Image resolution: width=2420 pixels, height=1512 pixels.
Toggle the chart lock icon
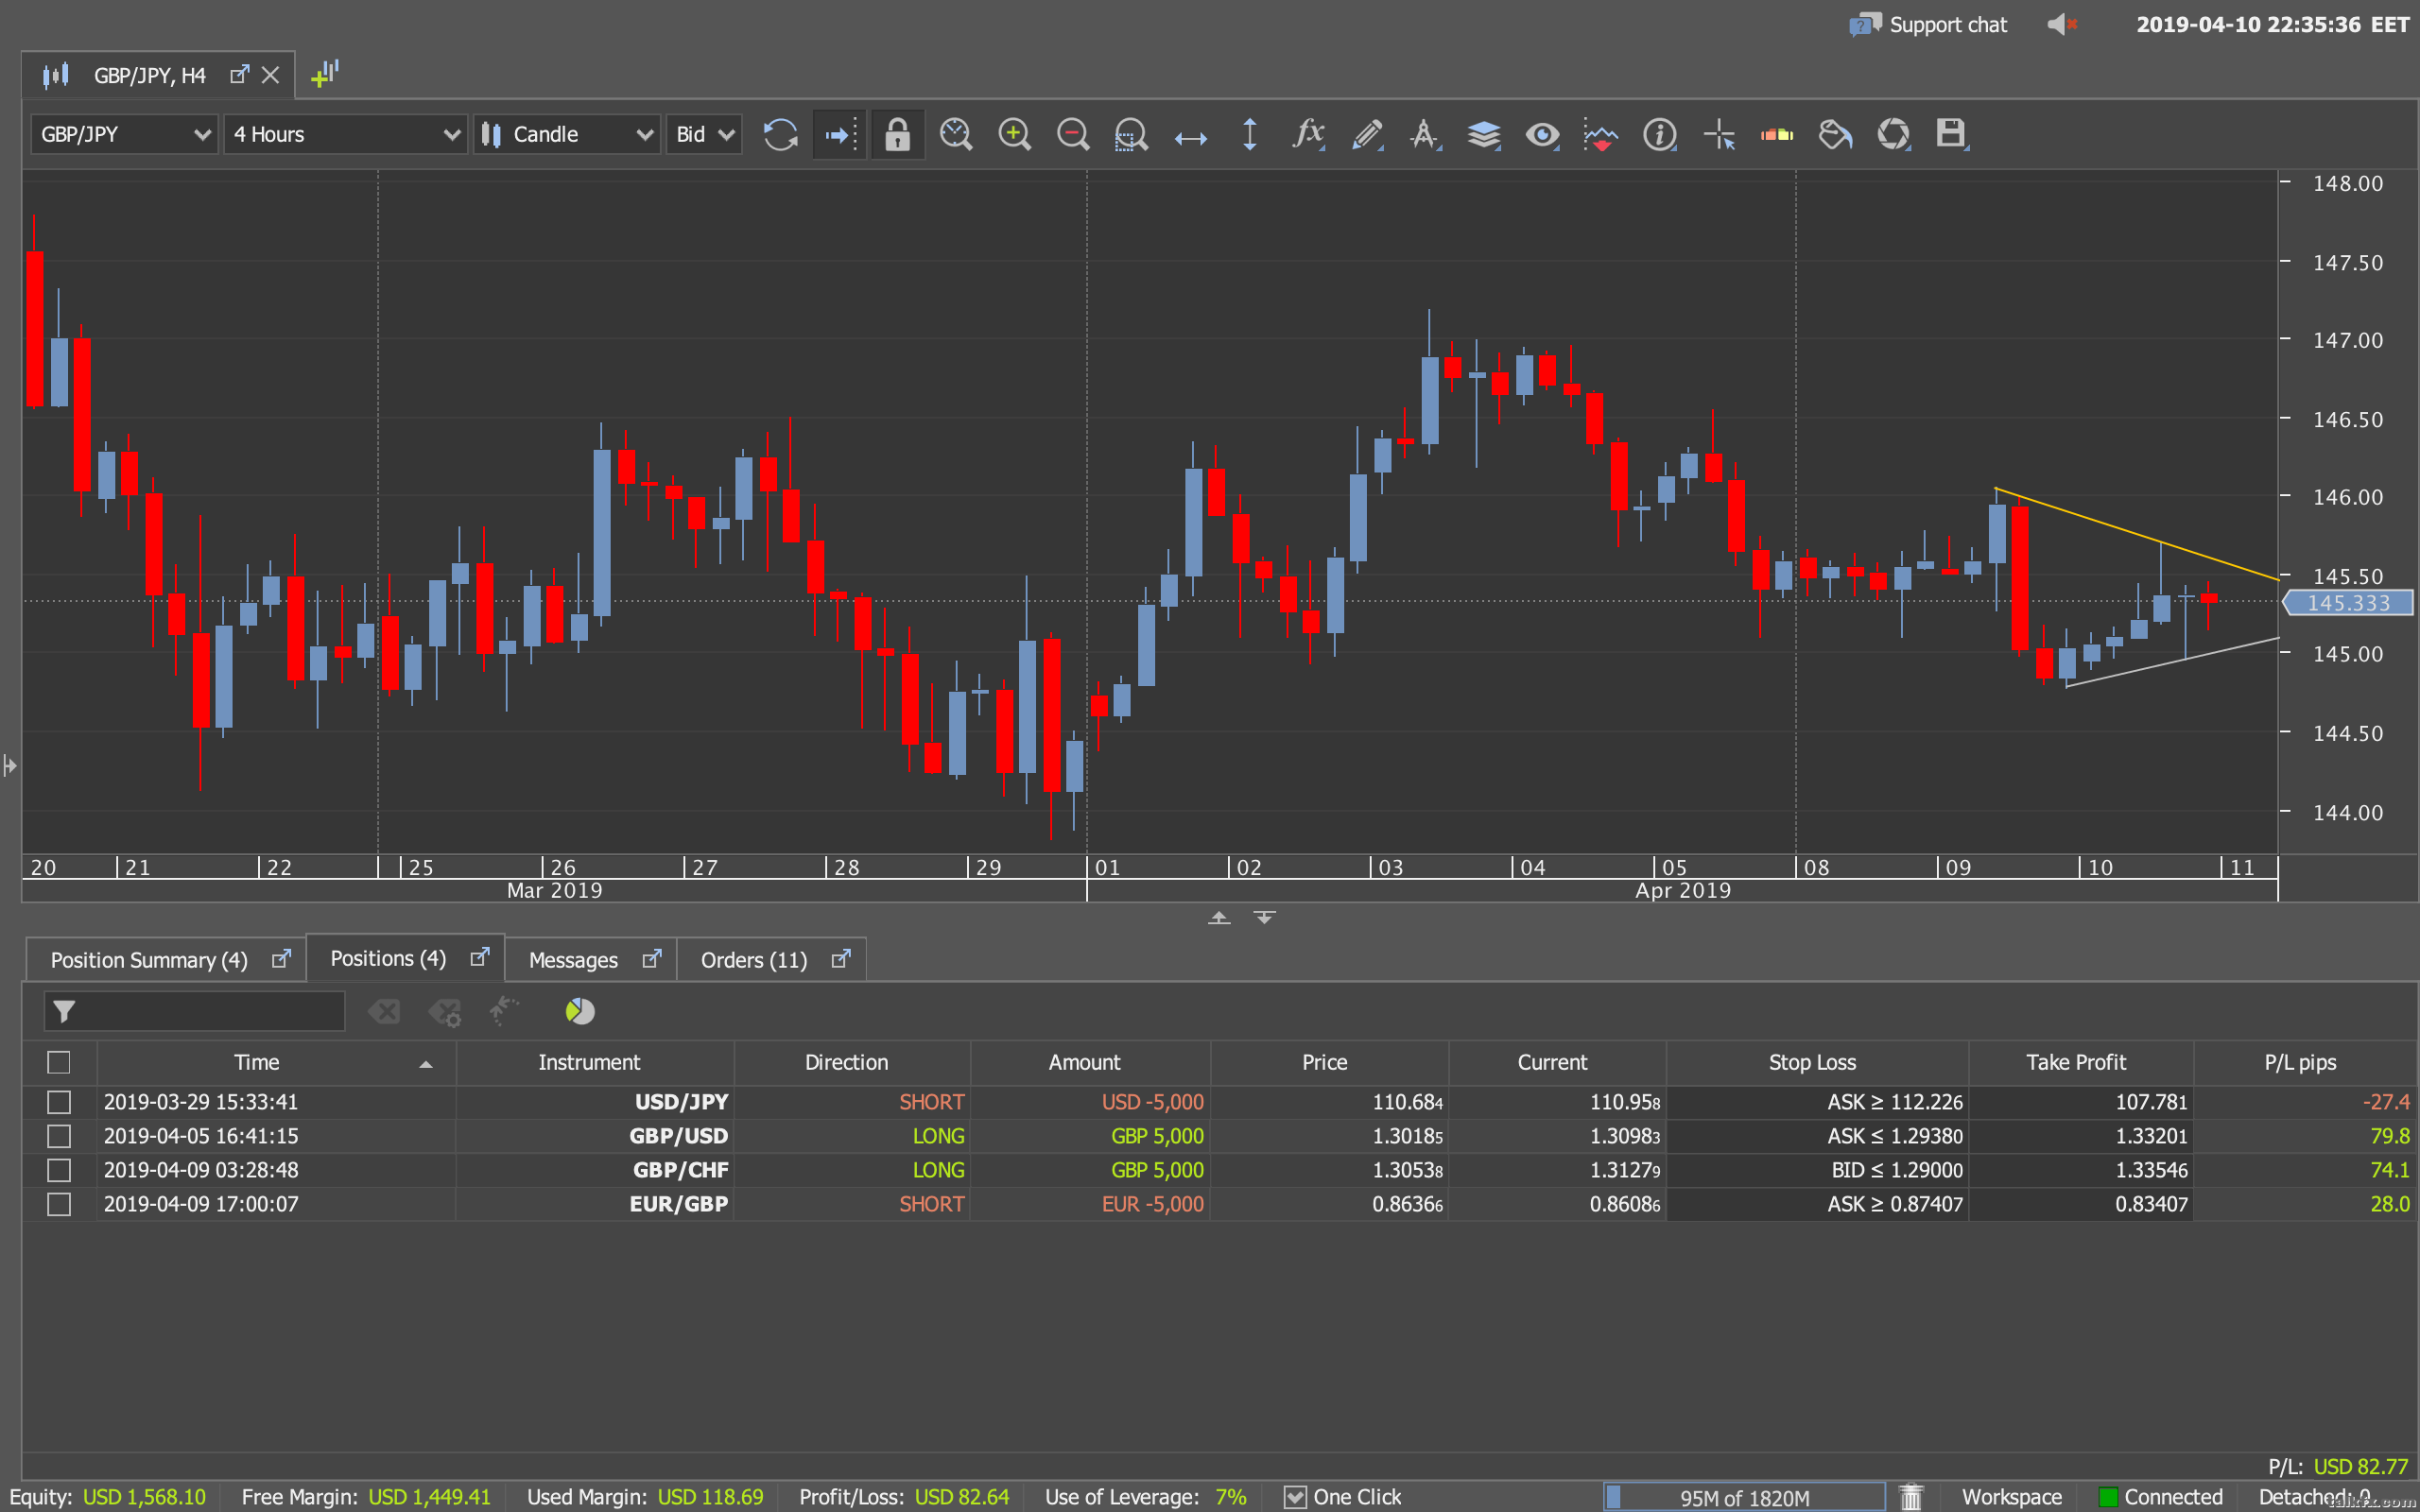(897, 134)
